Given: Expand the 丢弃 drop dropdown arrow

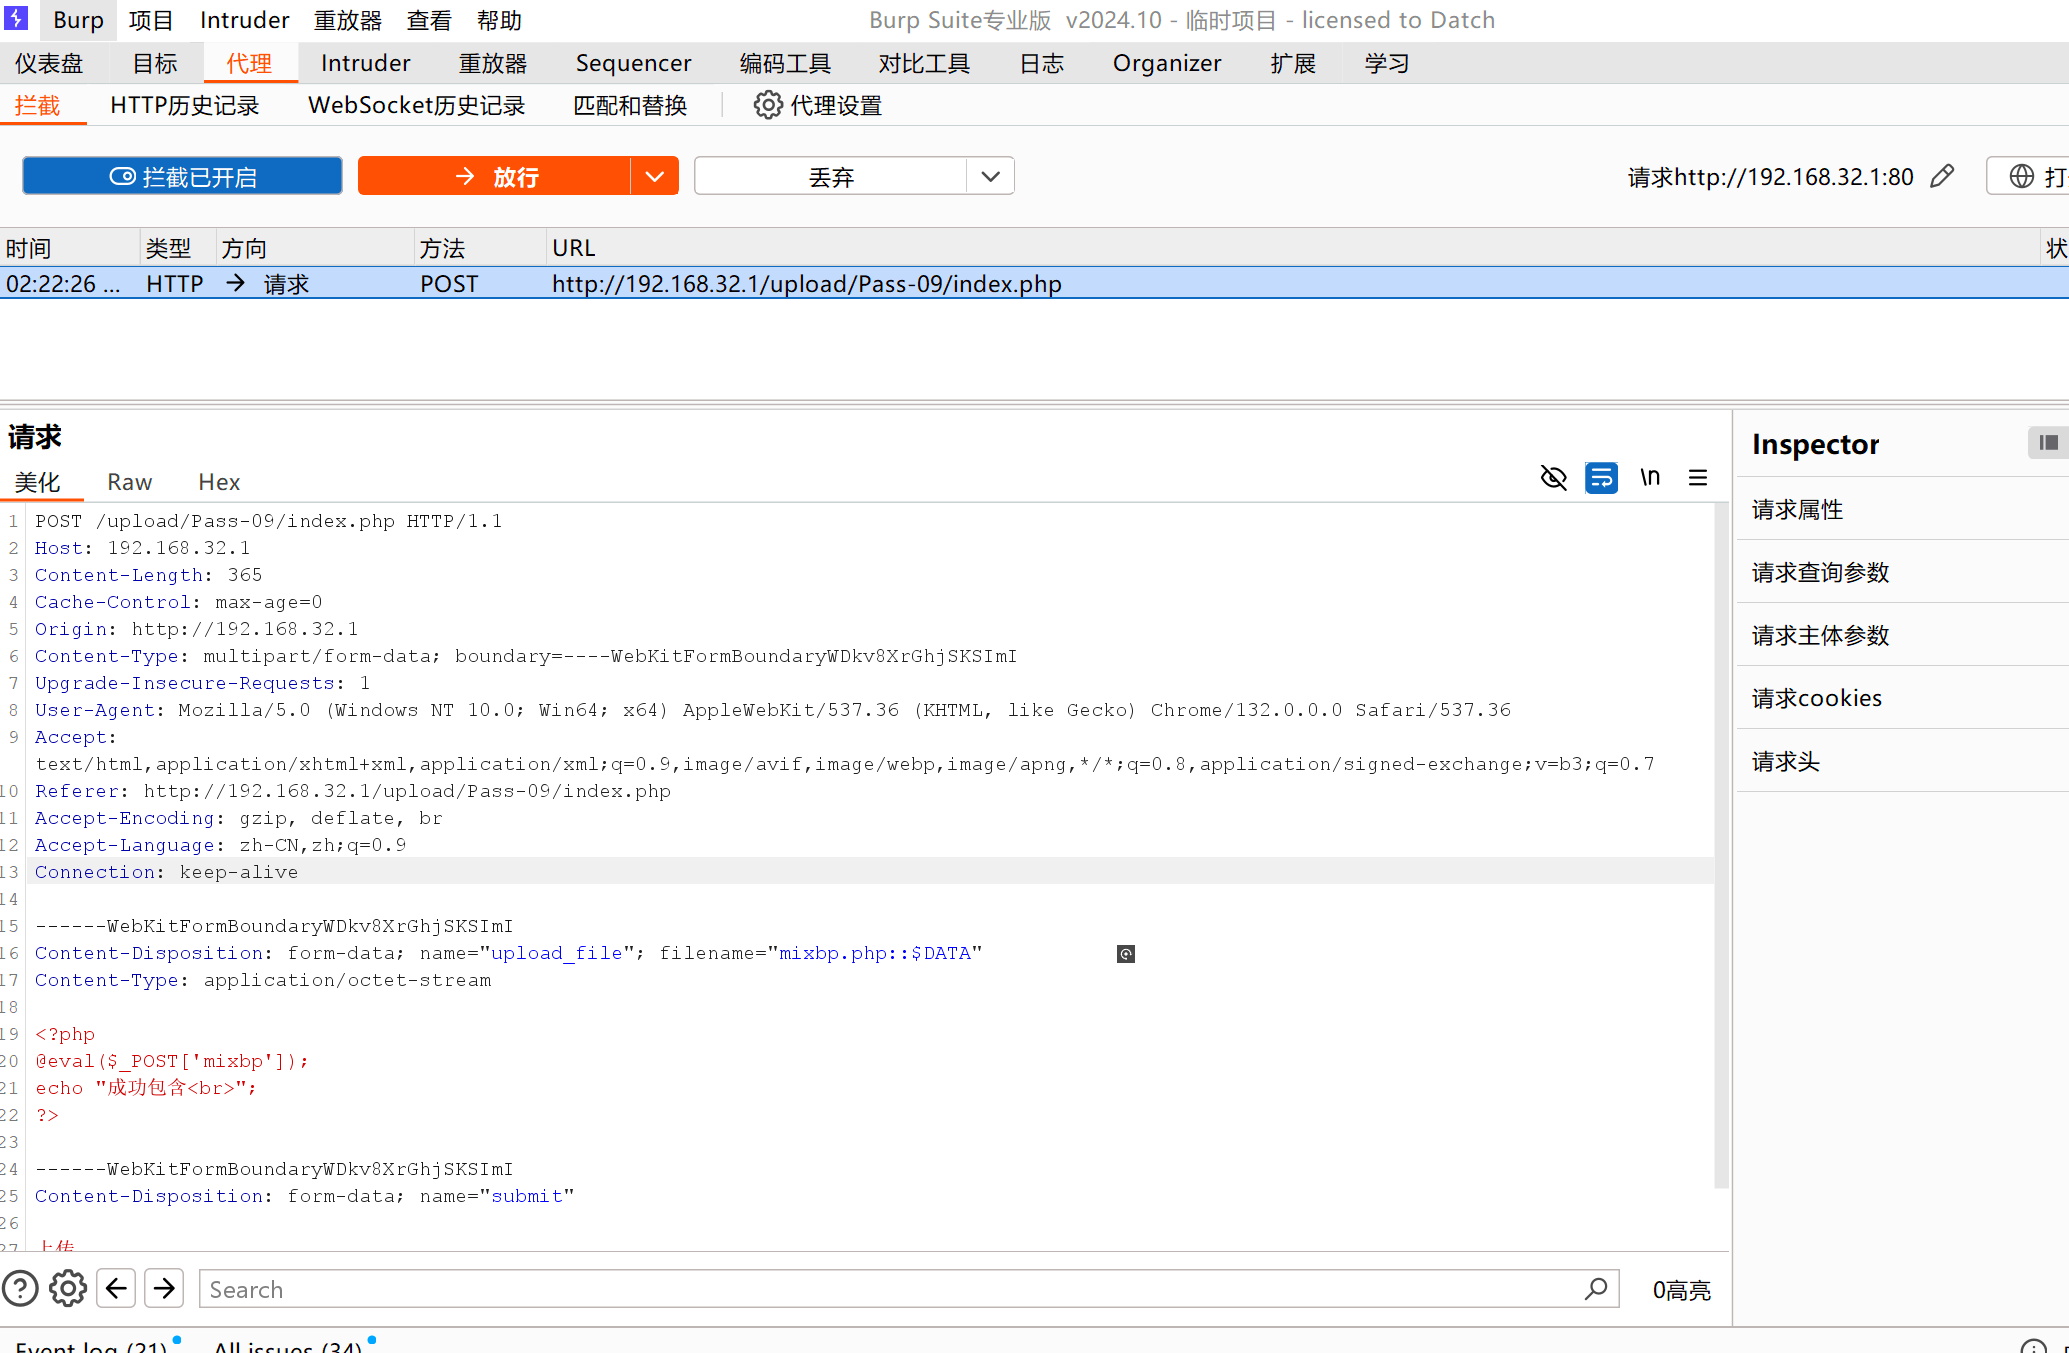Looking at the screenshot, I should pyautogui.click(x=990, y=177).
